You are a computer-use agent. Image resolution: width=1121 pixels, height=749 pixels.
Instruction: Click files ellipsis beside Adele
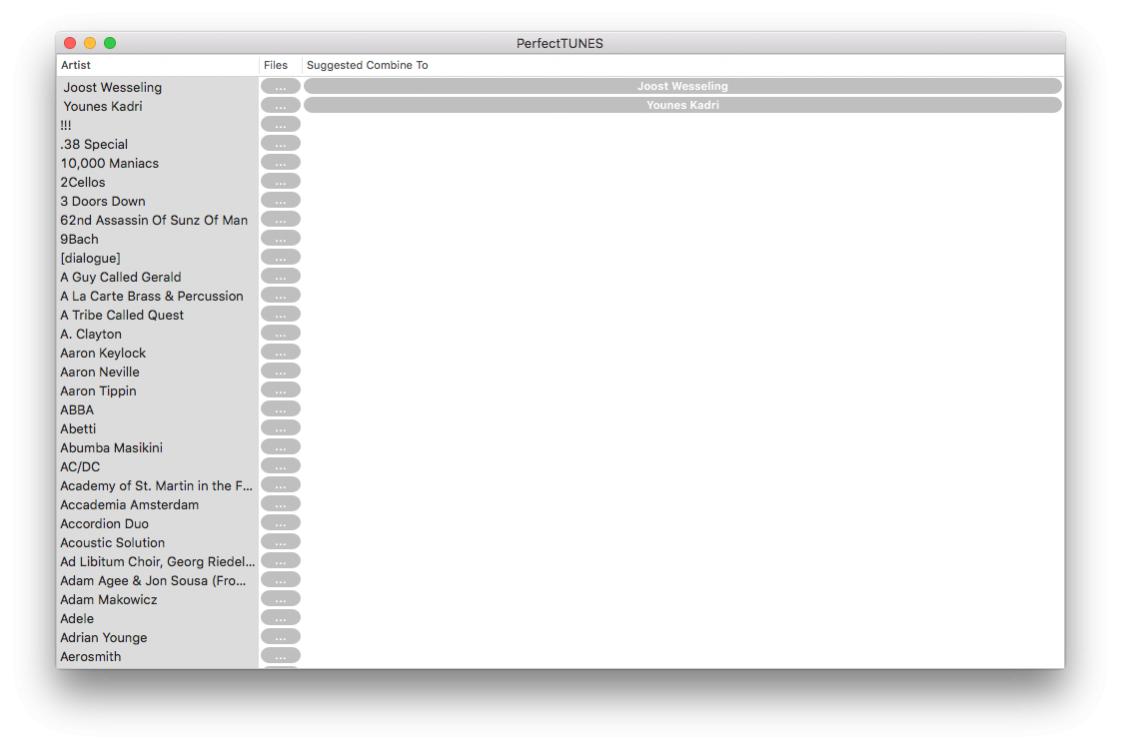(280, 619)
